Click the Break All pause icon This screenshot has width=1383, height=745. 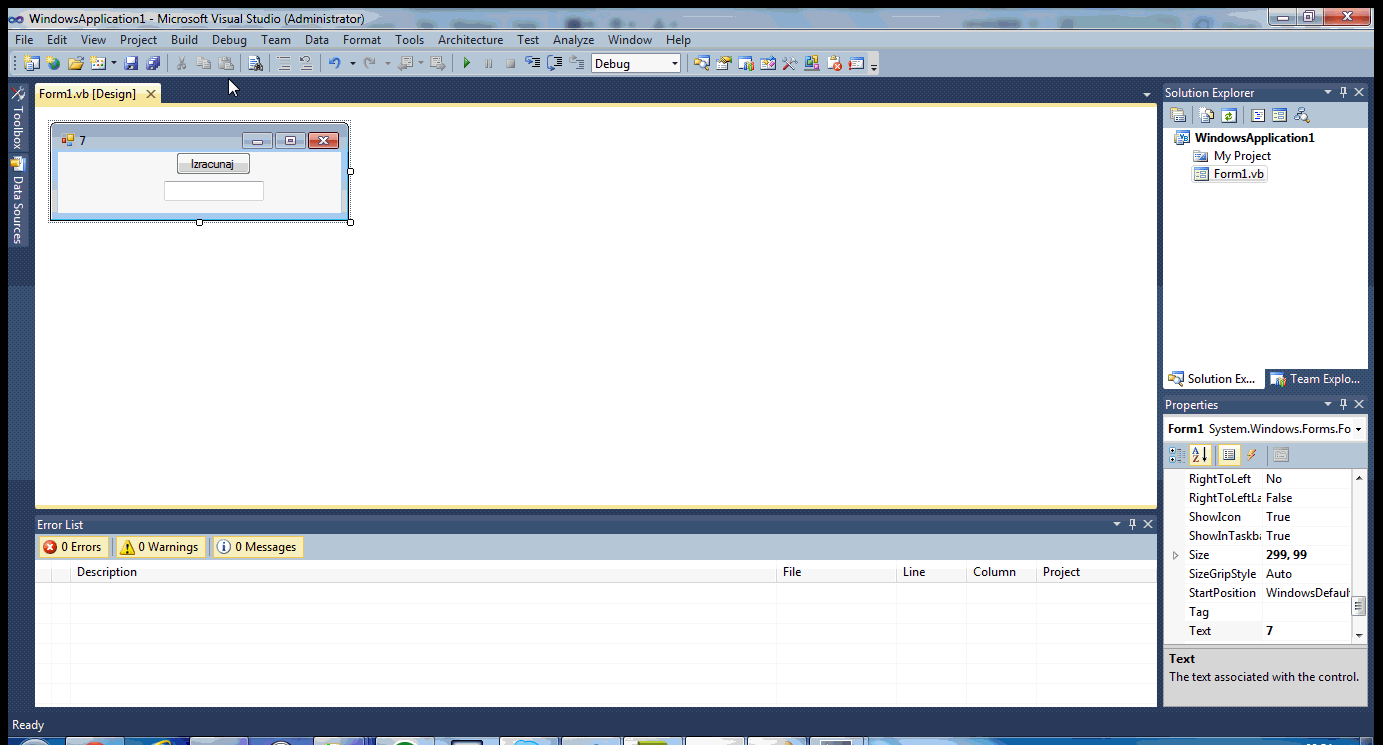click(488, 64)
